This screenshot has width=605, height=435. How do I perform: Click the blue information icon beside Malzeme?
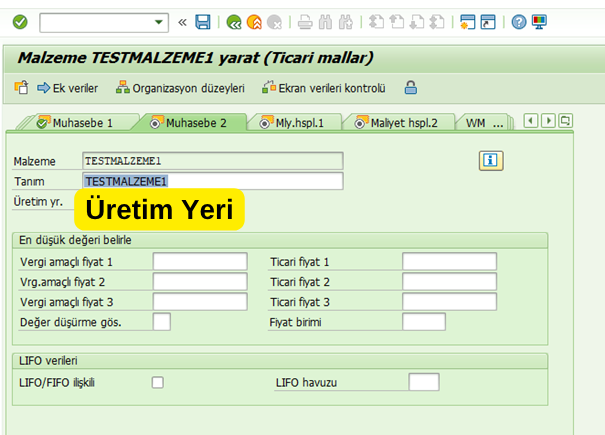coord(489,160)
